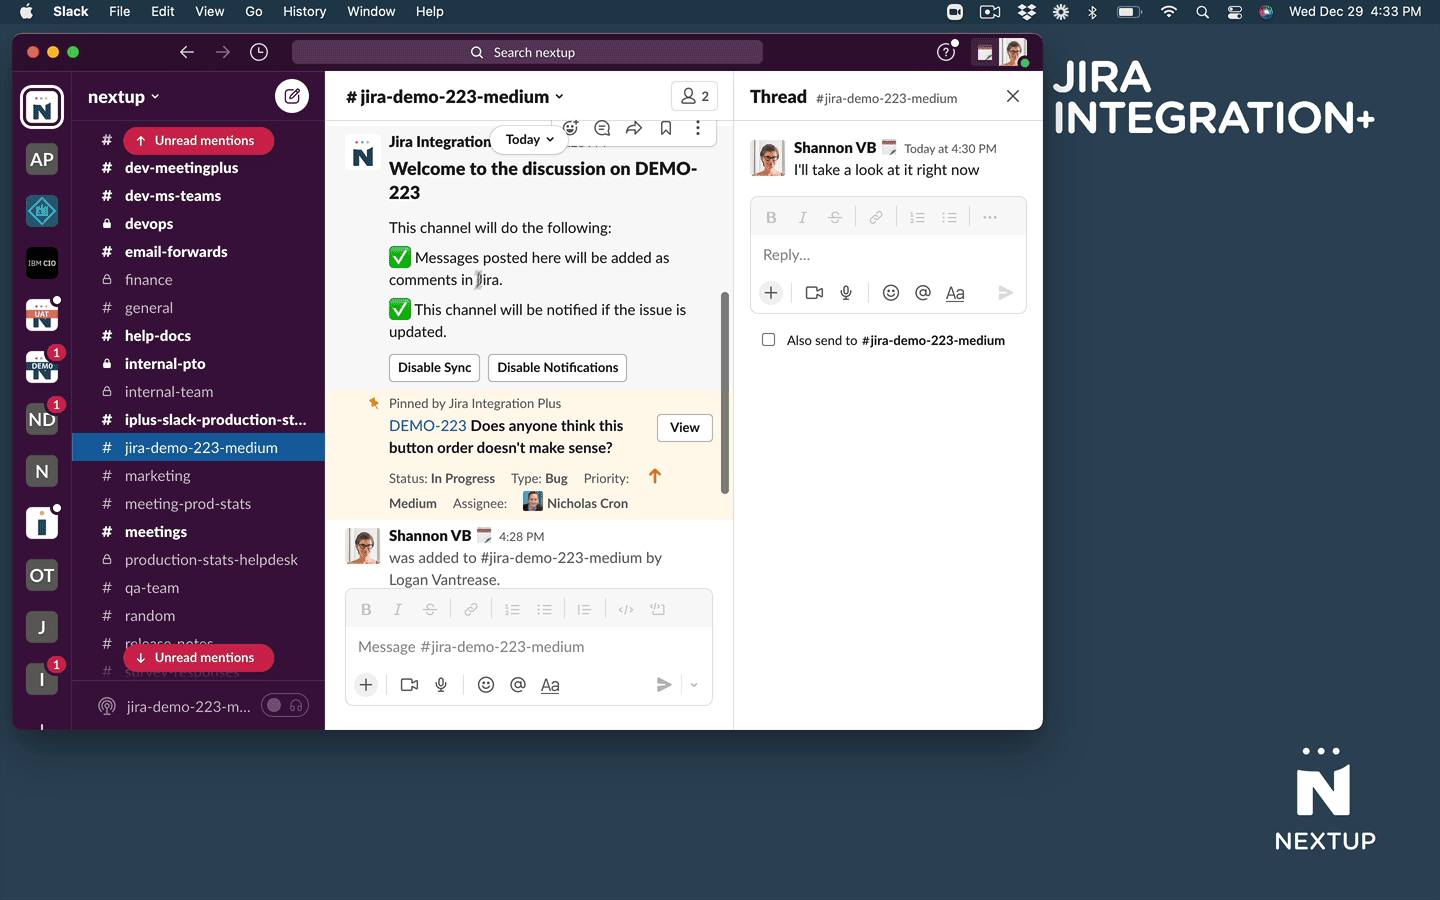Record video clip in channel composer
This screenshot has width=1440, height=900.
[x=409, y=685]
